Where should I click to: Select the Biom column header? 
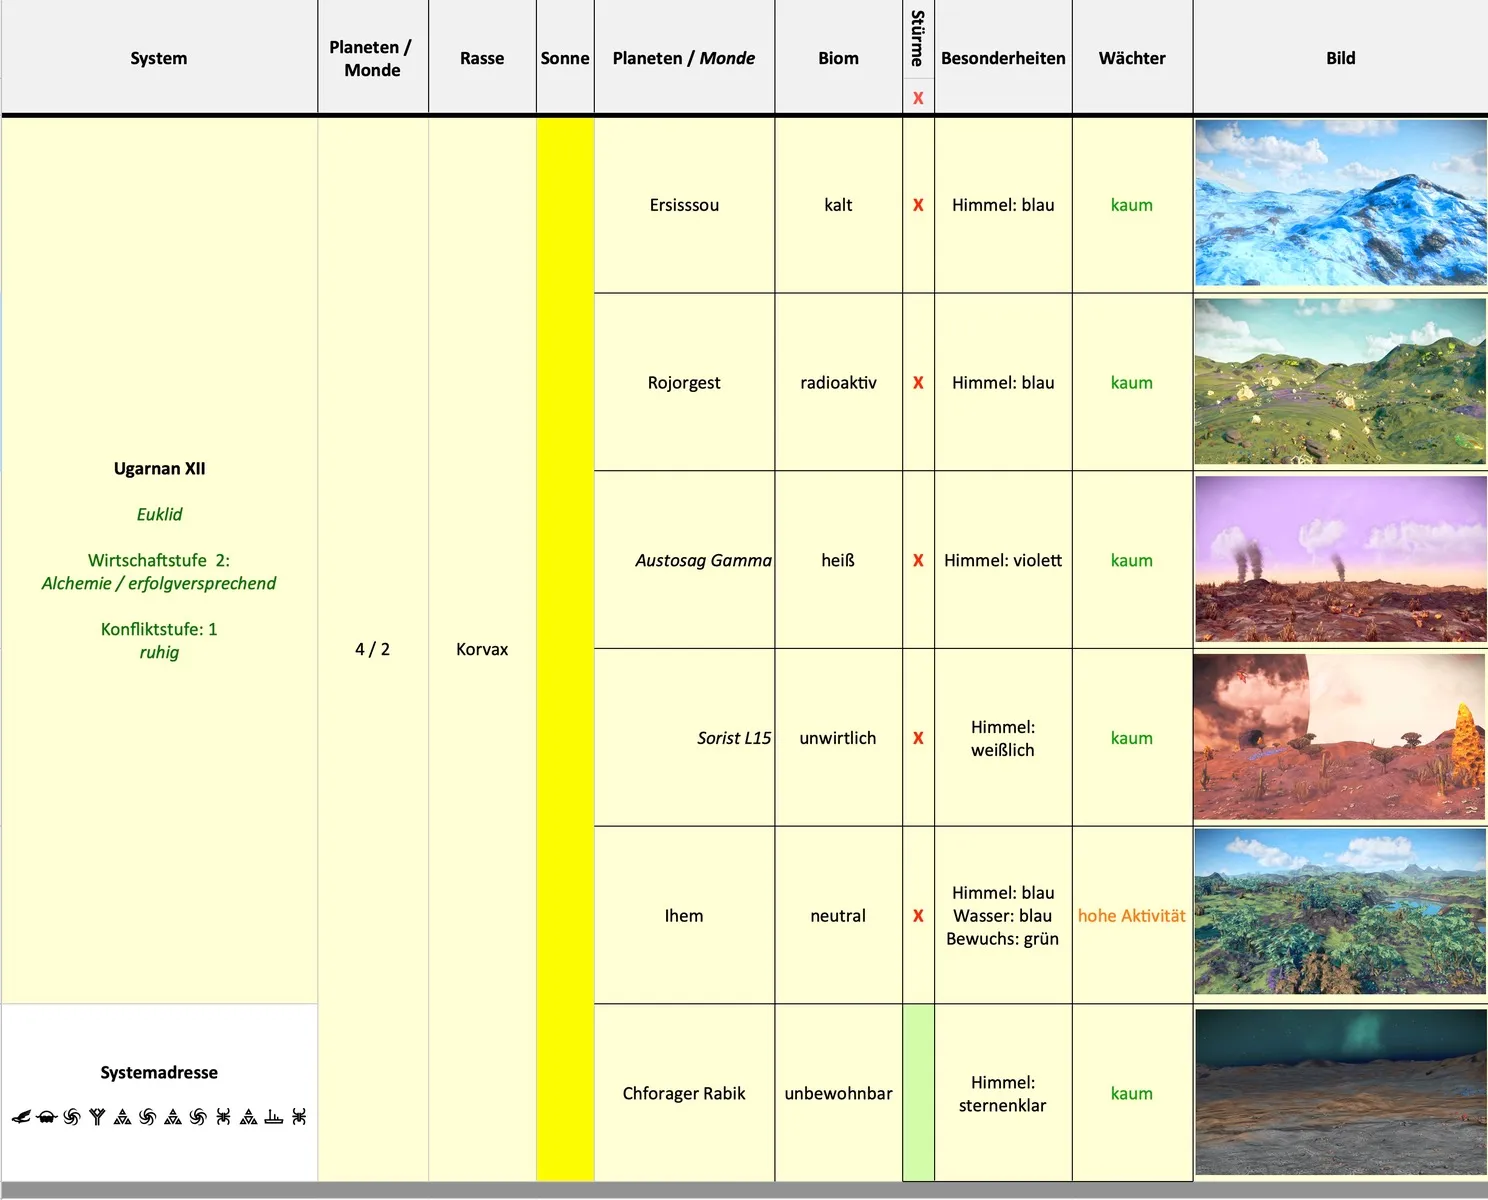pyautogui.click(x=838, y=58)
